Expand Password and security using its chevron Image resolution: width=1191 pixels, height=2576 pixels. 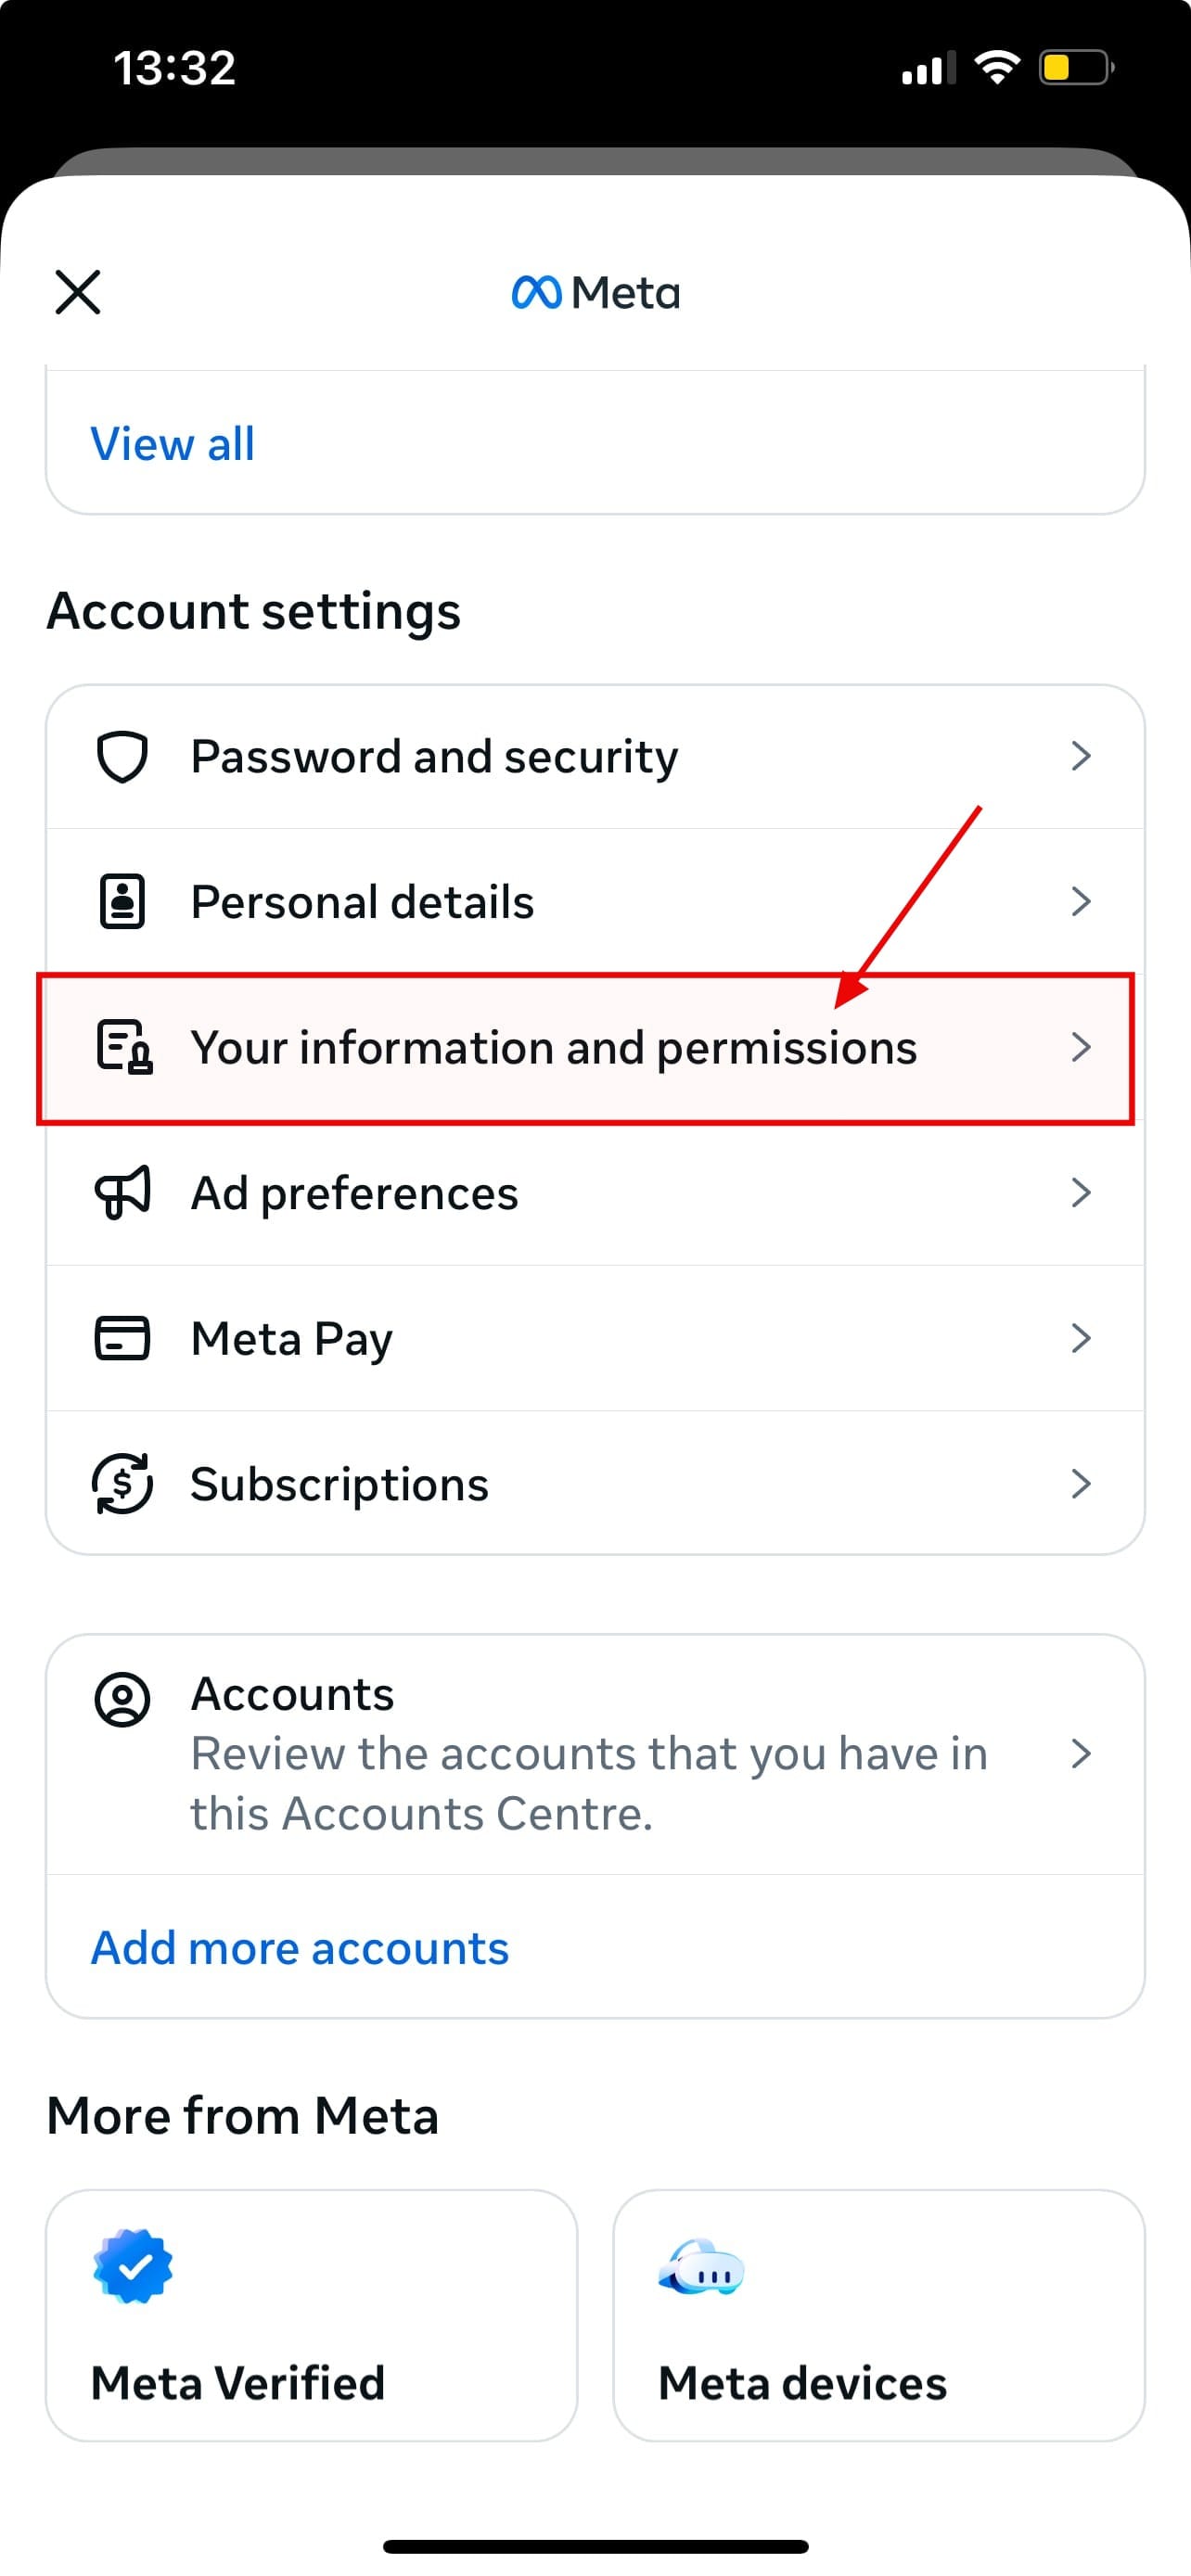coord(1080,756)
